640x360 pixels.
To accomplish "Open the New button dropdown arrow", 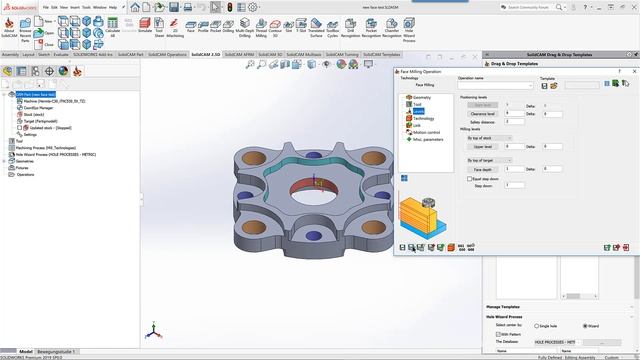I will tap(55, 21).
